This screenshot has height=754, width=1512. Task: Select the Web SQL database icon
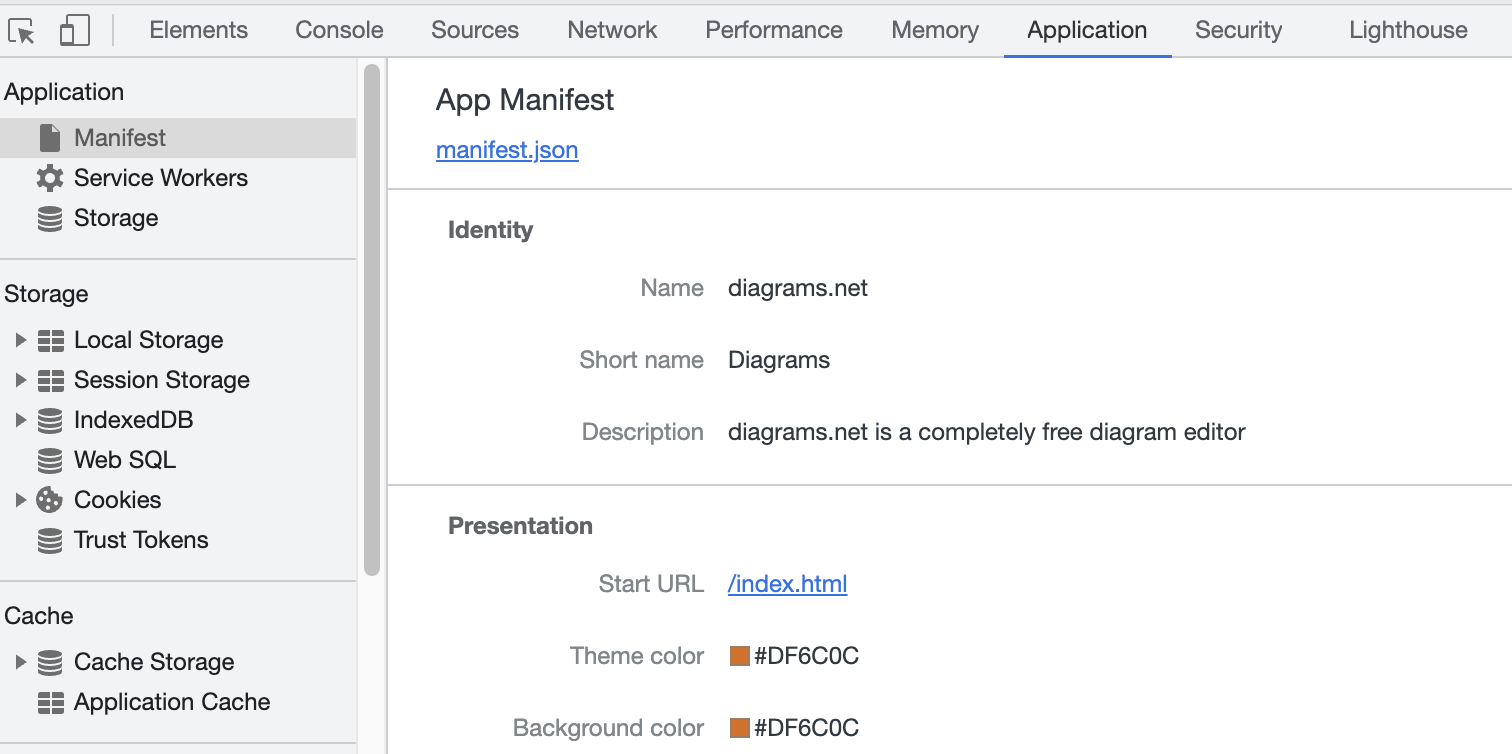point(50,460)
